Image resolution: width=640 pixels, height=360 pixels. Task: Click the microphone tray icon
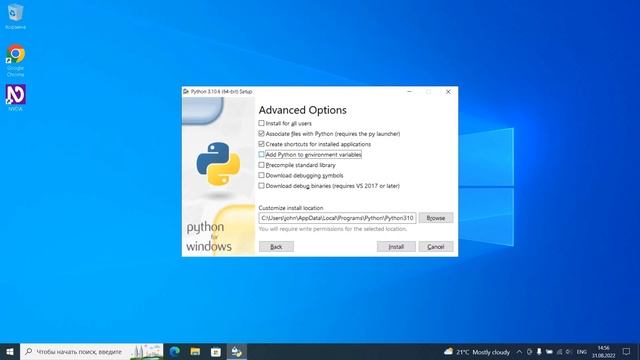click(x=539, y=351)
